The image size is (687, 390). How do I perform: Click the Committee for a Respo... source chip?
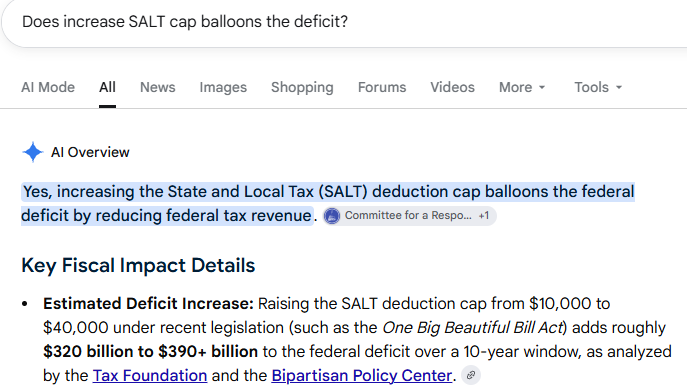point(410,216)
